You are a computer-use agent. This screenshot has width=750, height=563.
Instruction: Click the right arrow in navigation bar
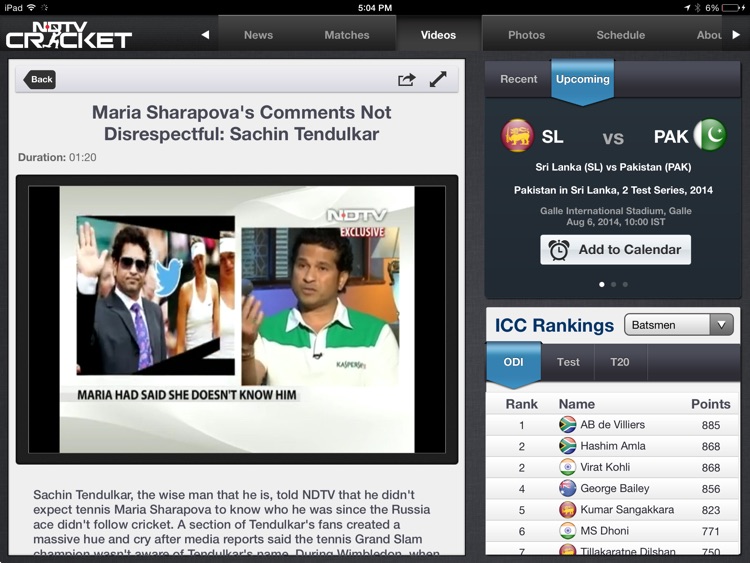(736, 34)
